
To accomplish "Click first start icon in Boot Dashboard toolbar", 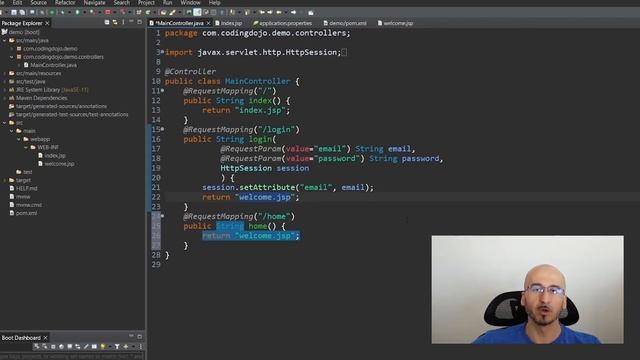I will 36,347.
